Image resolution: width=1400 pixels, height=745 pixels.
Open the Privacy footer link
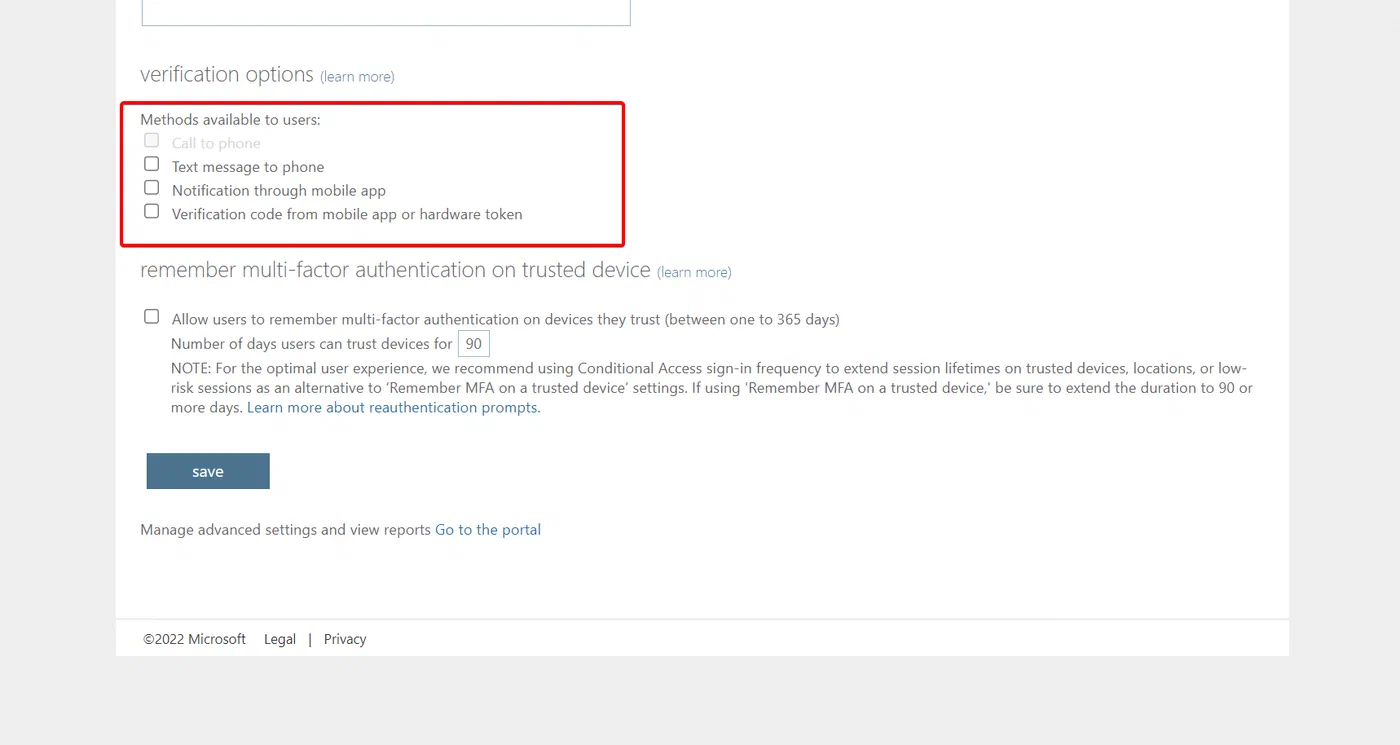tap(345, 639)
